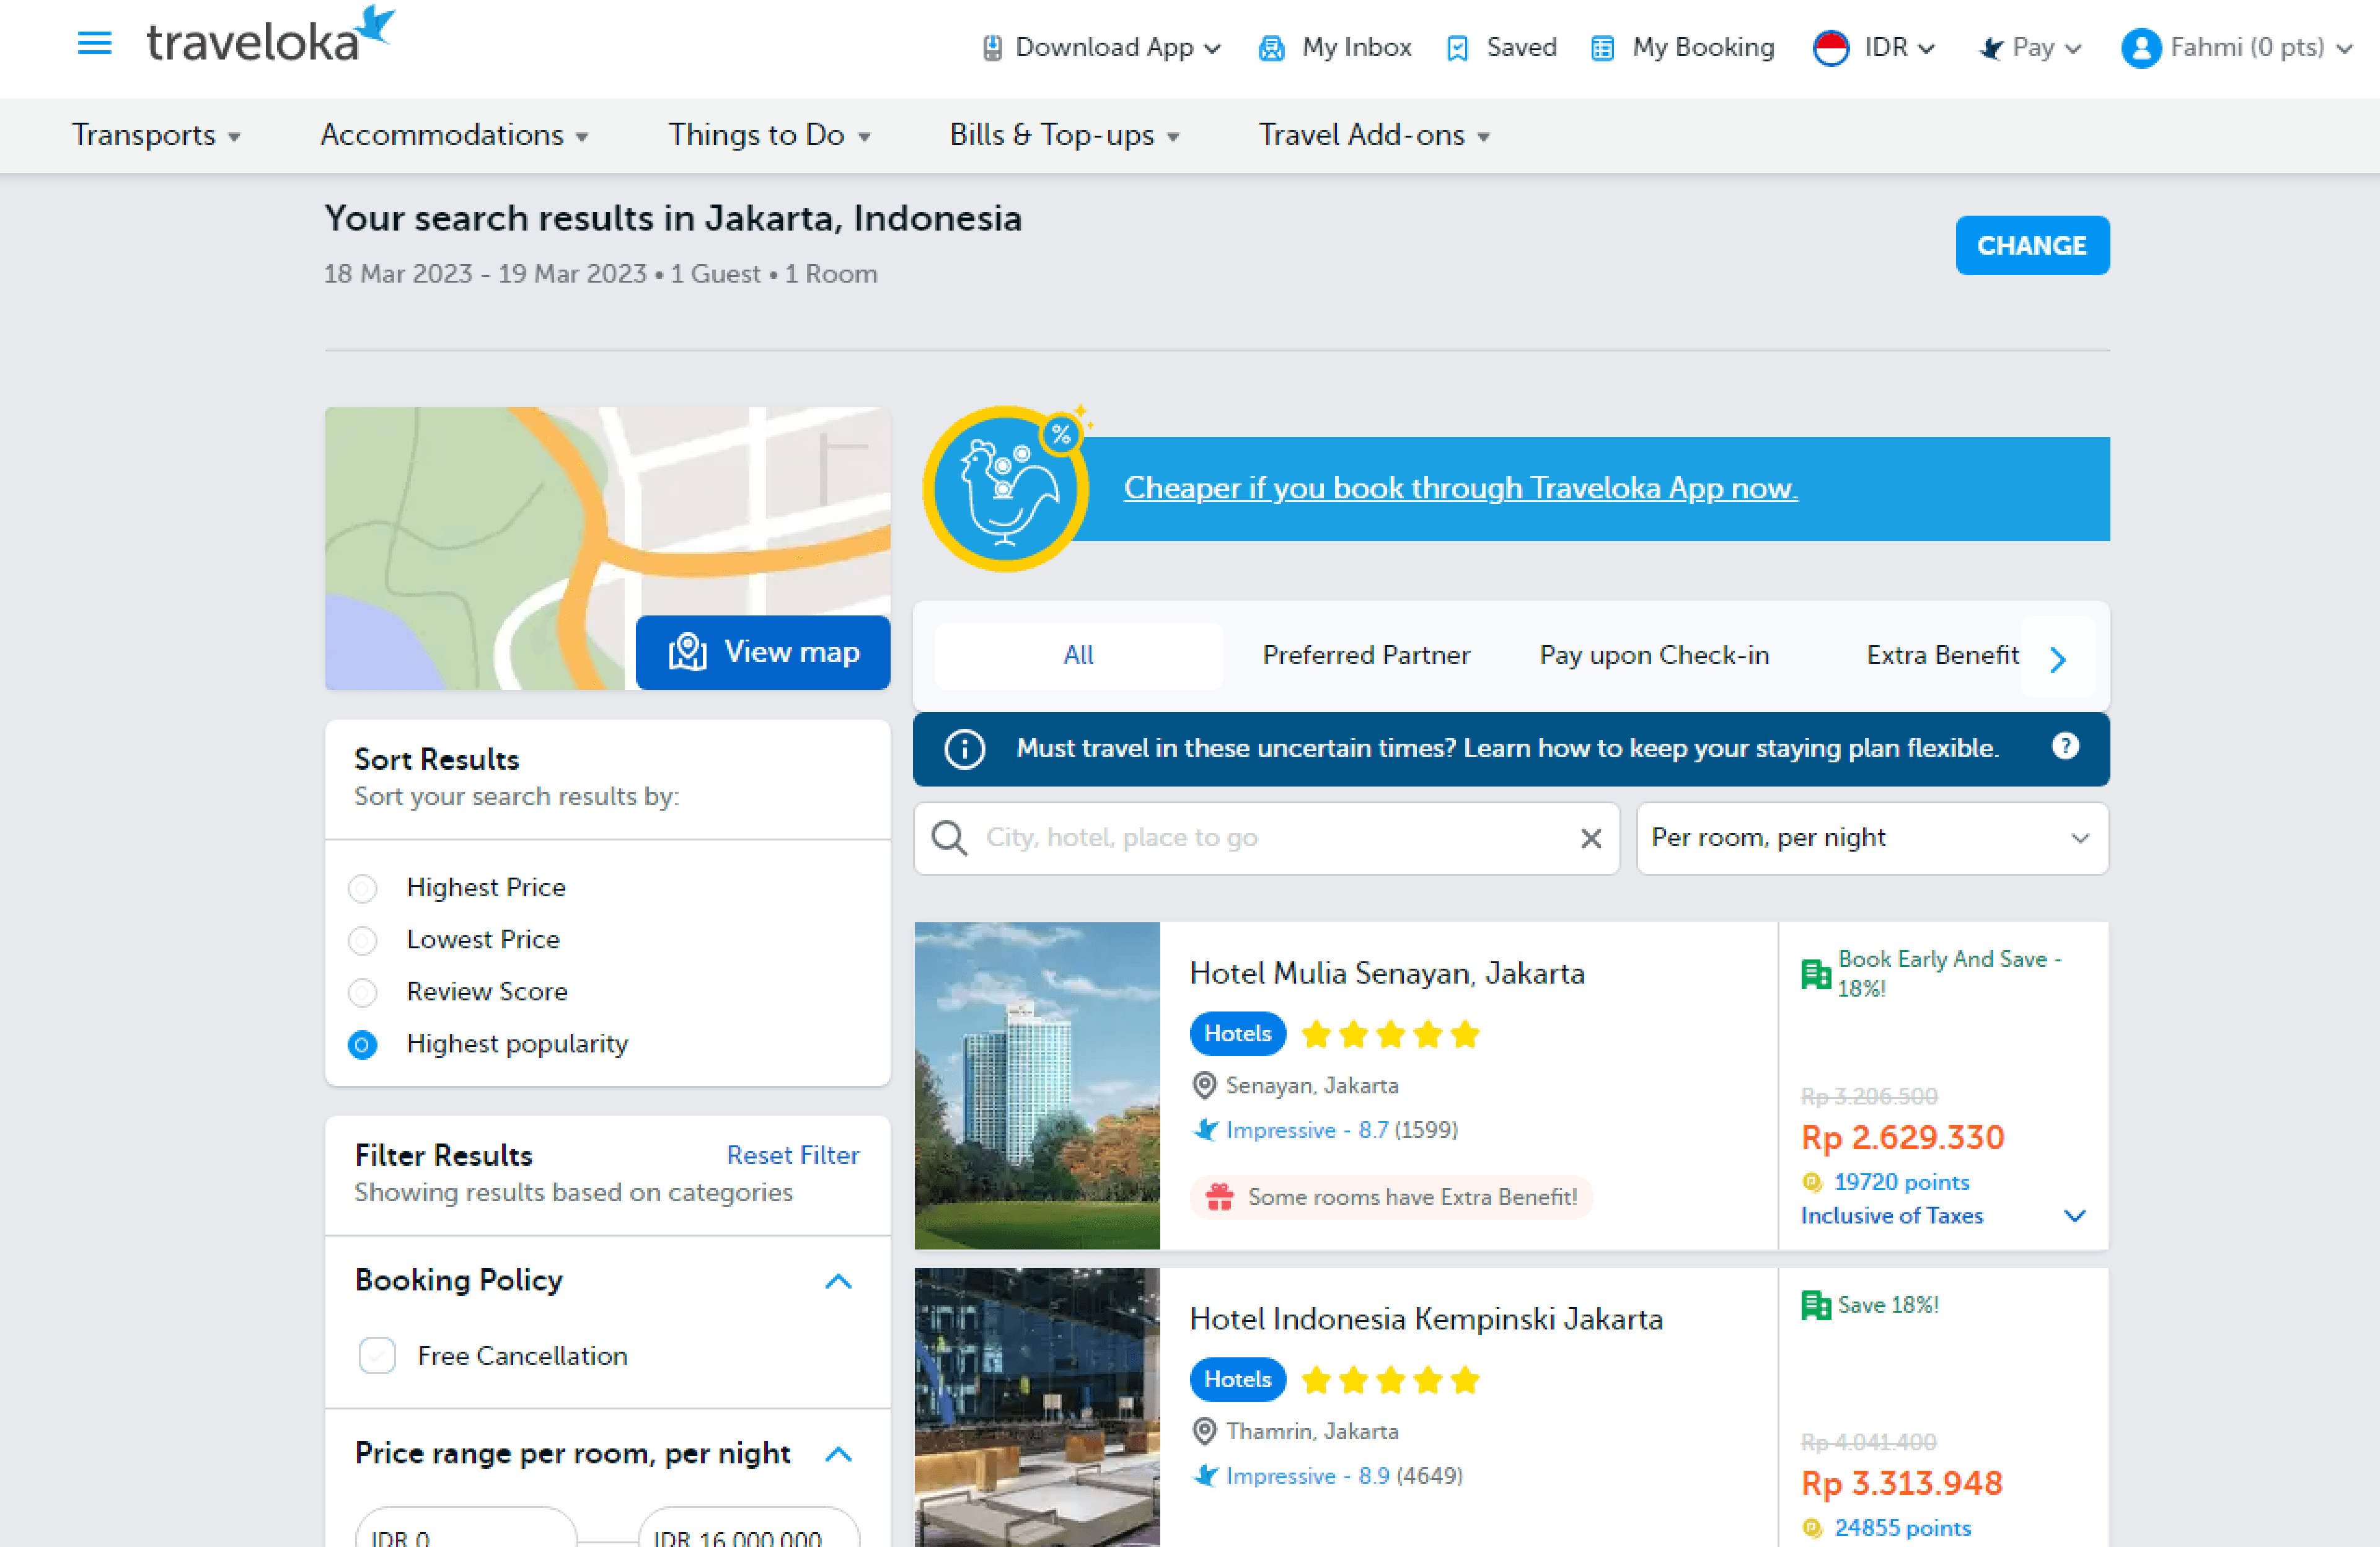The height and width of the screenshot is (1547, 2380).
Task: Collapse the Booking Policy section
Action: pos(838,1281)
